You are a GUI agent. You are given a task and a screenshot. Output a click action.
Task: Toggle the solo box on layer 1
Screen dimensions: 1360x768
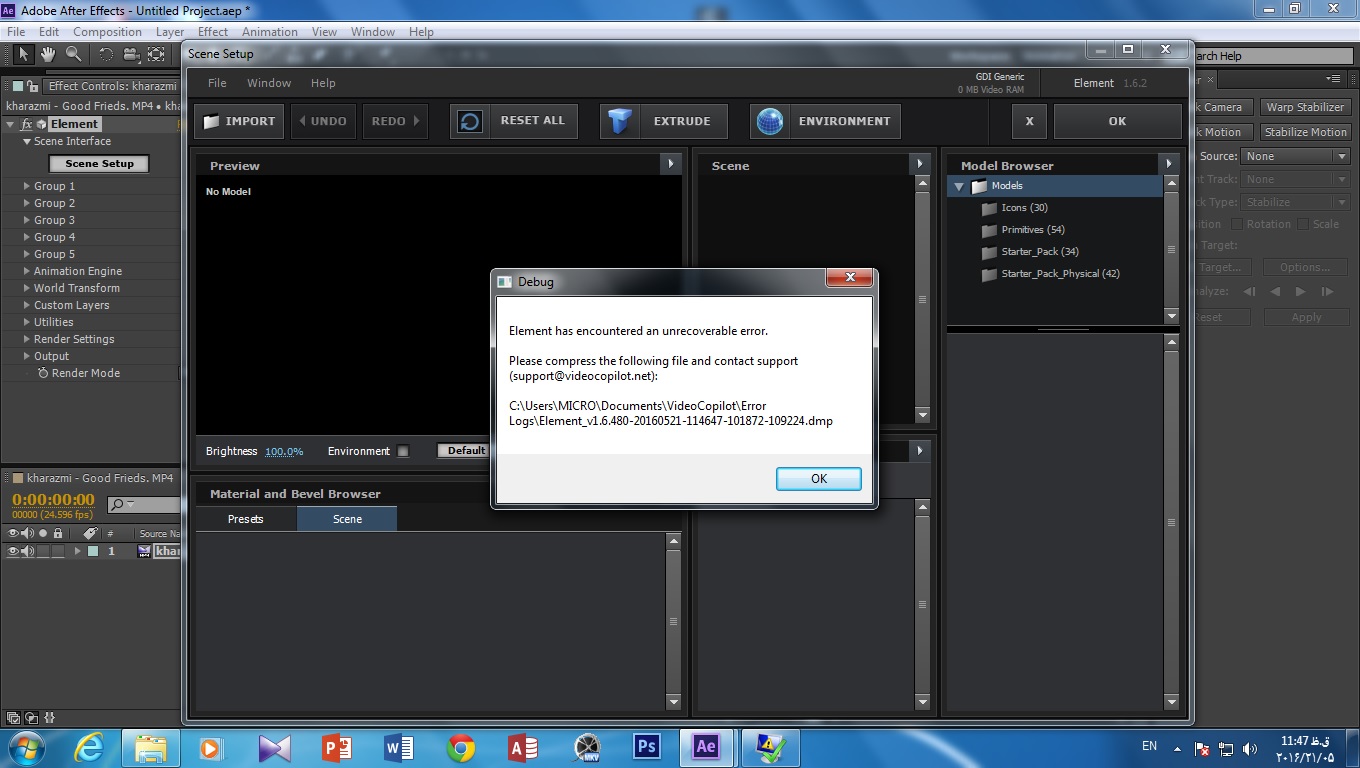point(43,551)
